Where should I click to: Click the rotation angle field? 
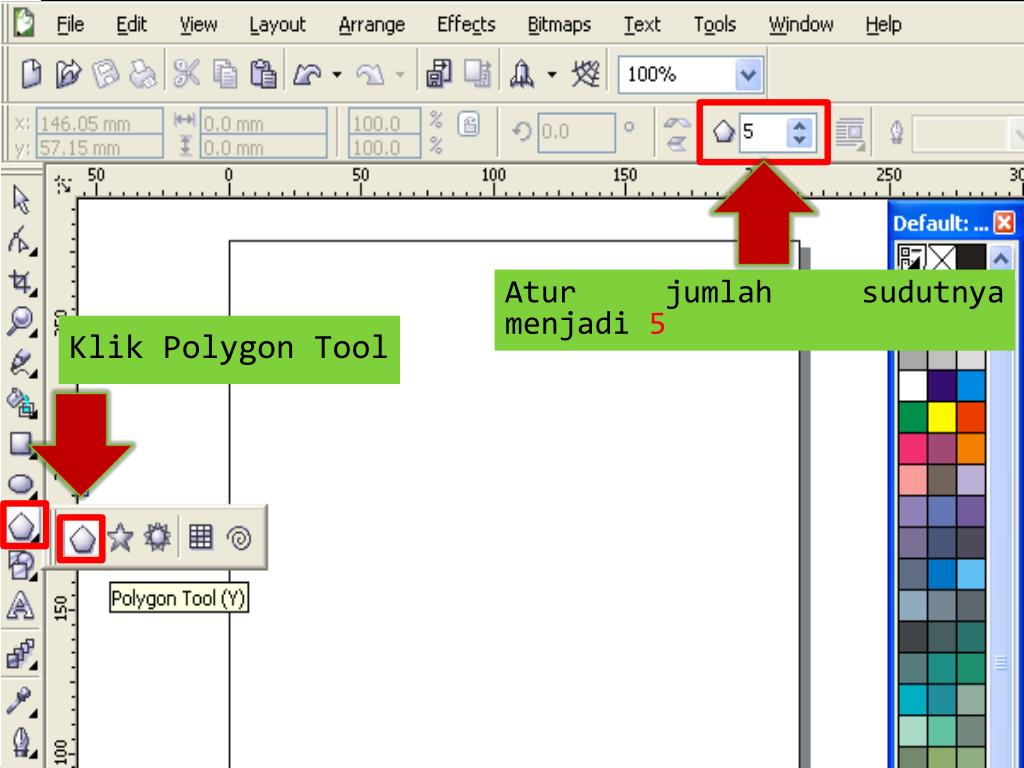576,133
